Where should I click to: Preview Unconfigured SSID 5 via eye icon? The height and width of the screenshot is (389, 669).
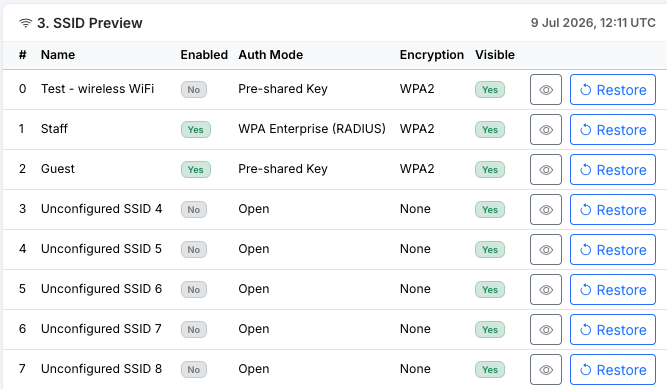pyautogui.click(x=546, y=250)
